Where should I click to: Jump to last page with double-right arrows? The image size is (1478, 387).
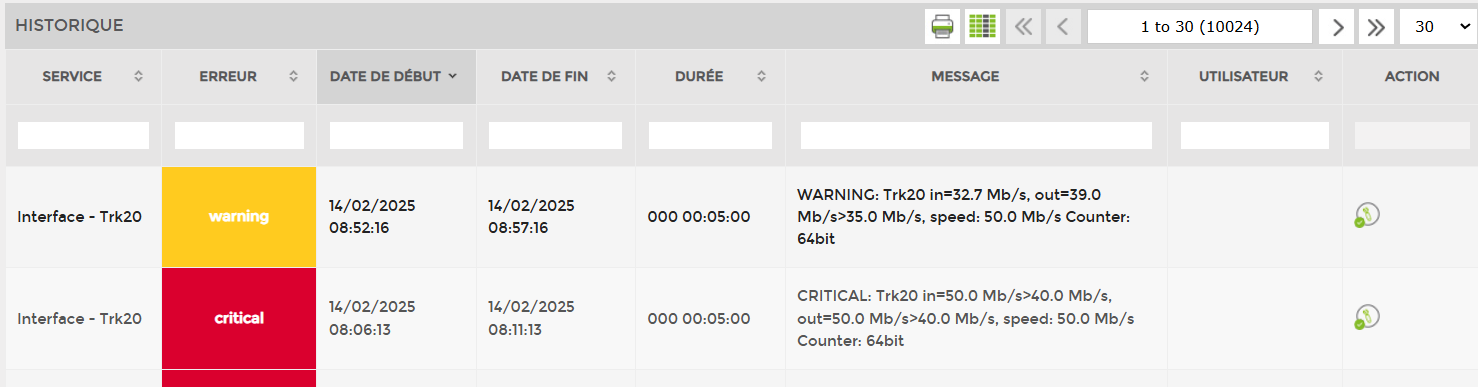click(1377, 27)
